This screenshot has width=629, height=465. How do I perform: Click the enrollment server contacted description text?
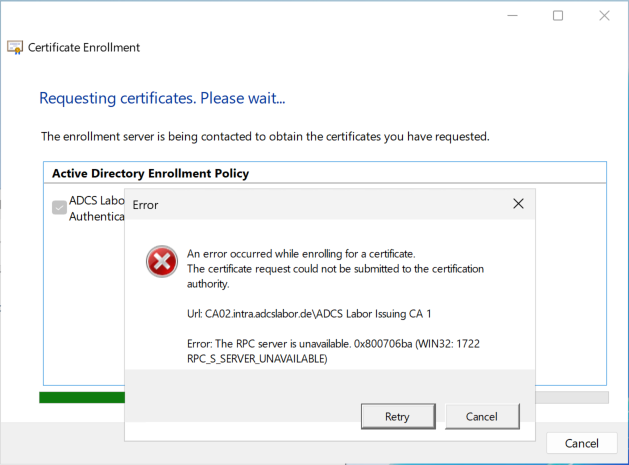(264, 135)
